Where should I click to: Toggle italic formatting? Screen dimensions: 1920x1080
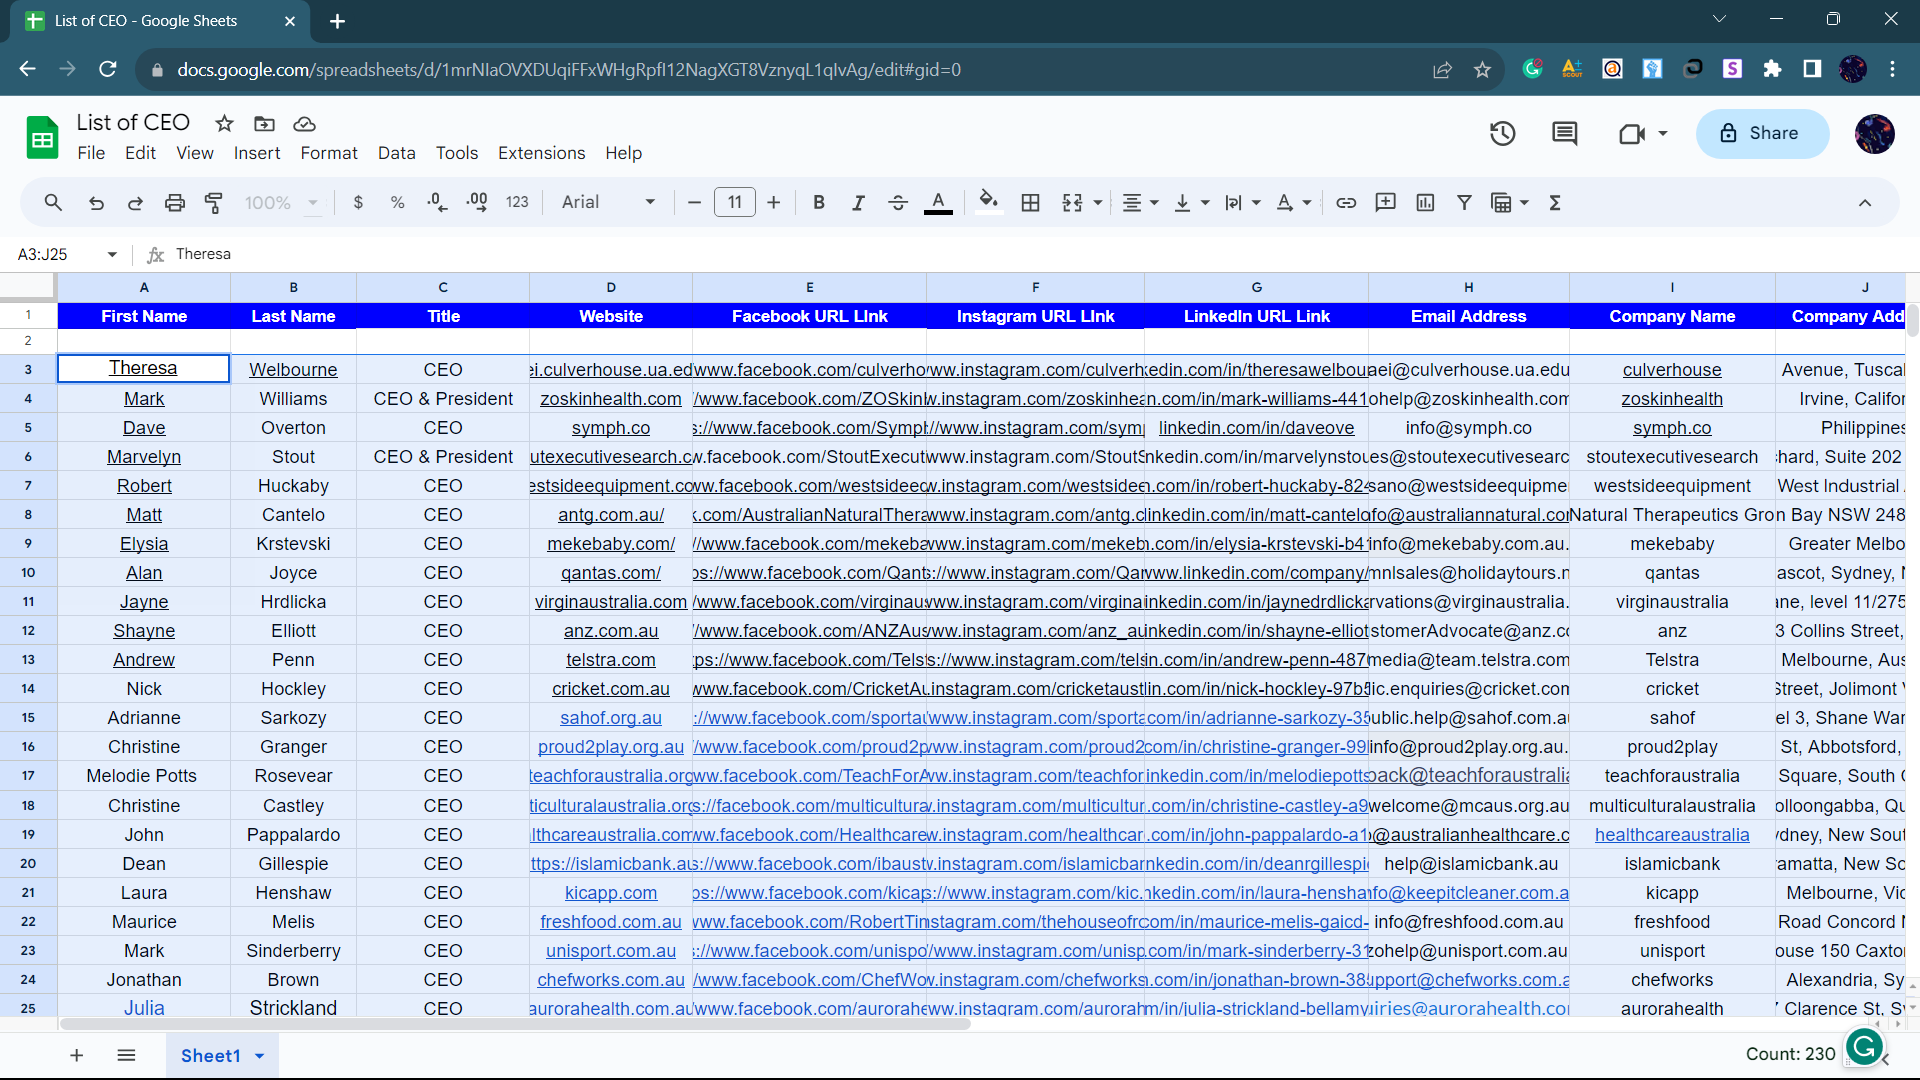(x=858, y=203)
